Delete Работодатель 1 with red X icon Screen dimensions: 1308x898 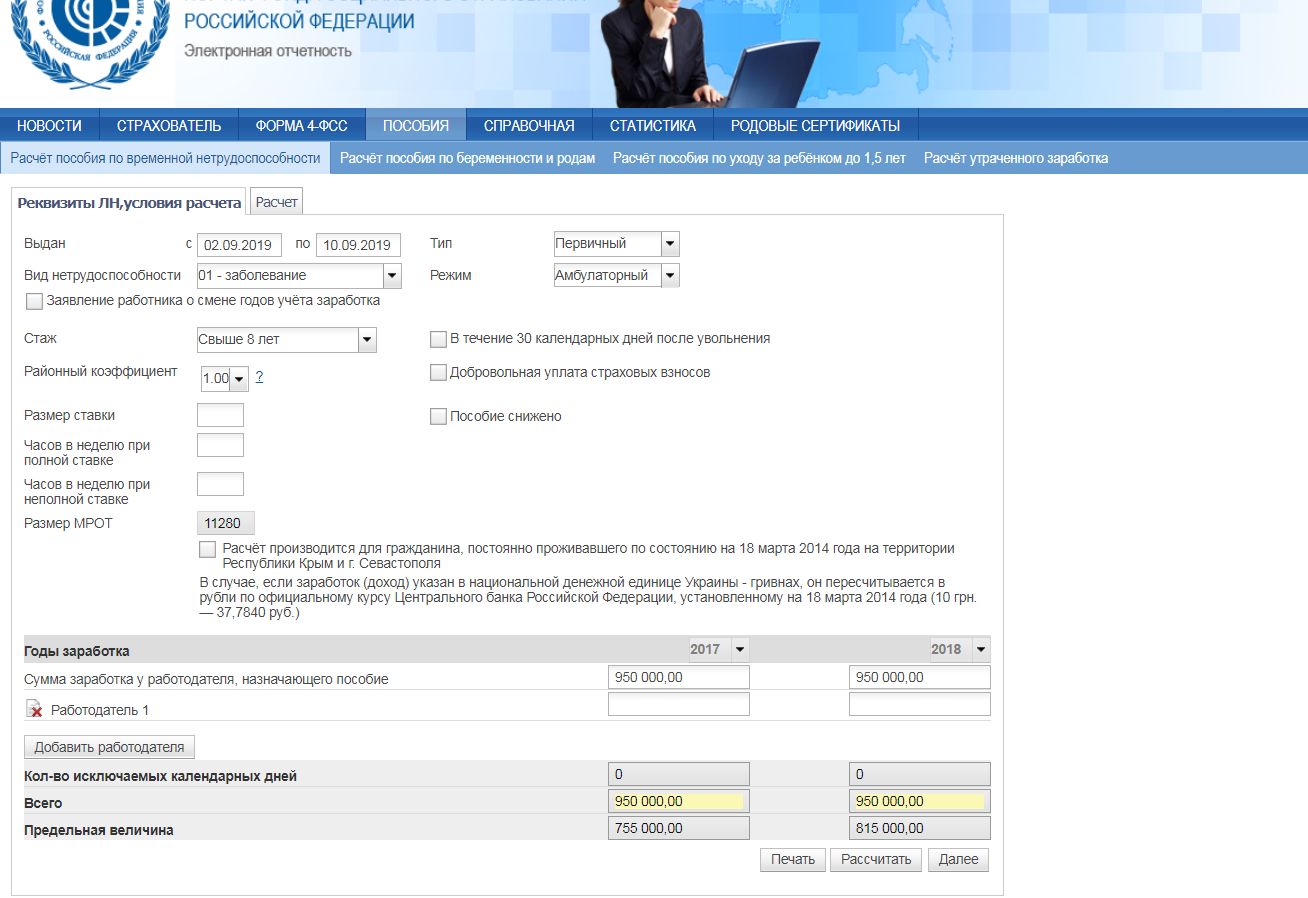click(34, 709)
